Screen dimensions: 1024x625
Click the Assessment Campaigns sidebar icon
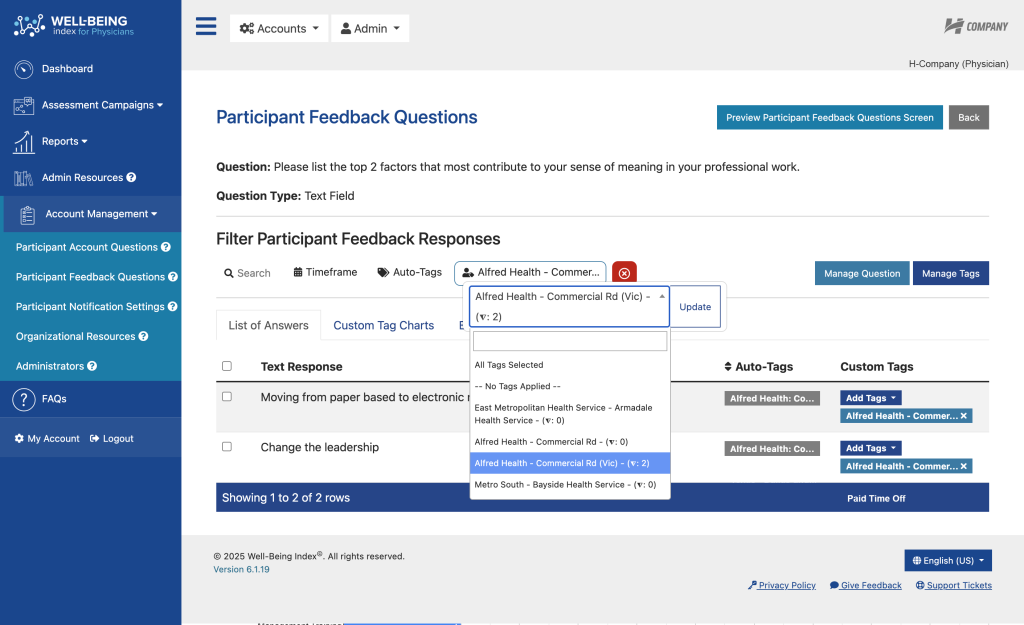point(24,105)
